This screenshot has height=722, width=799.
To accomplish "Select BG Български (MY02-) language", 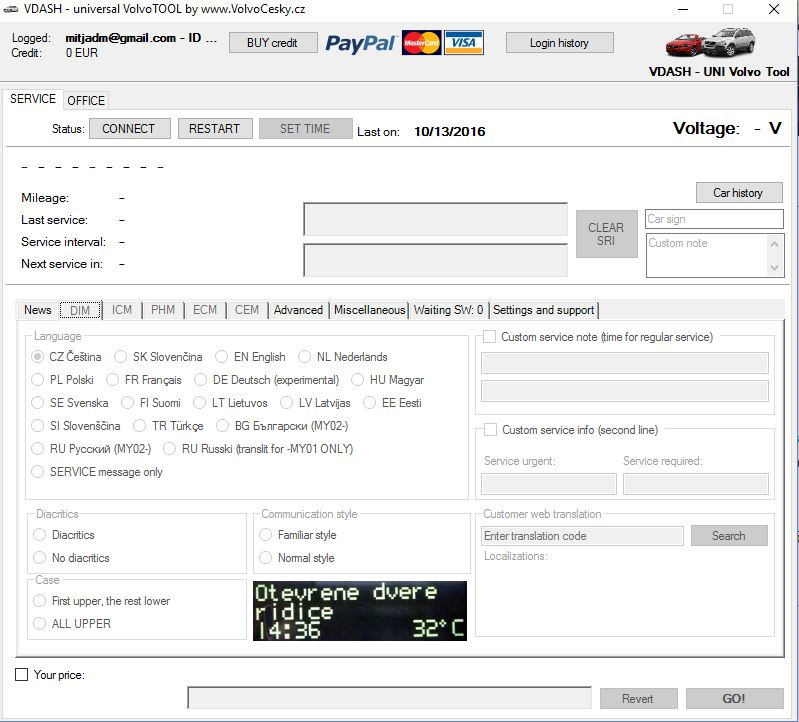I will tap(282, 425).
